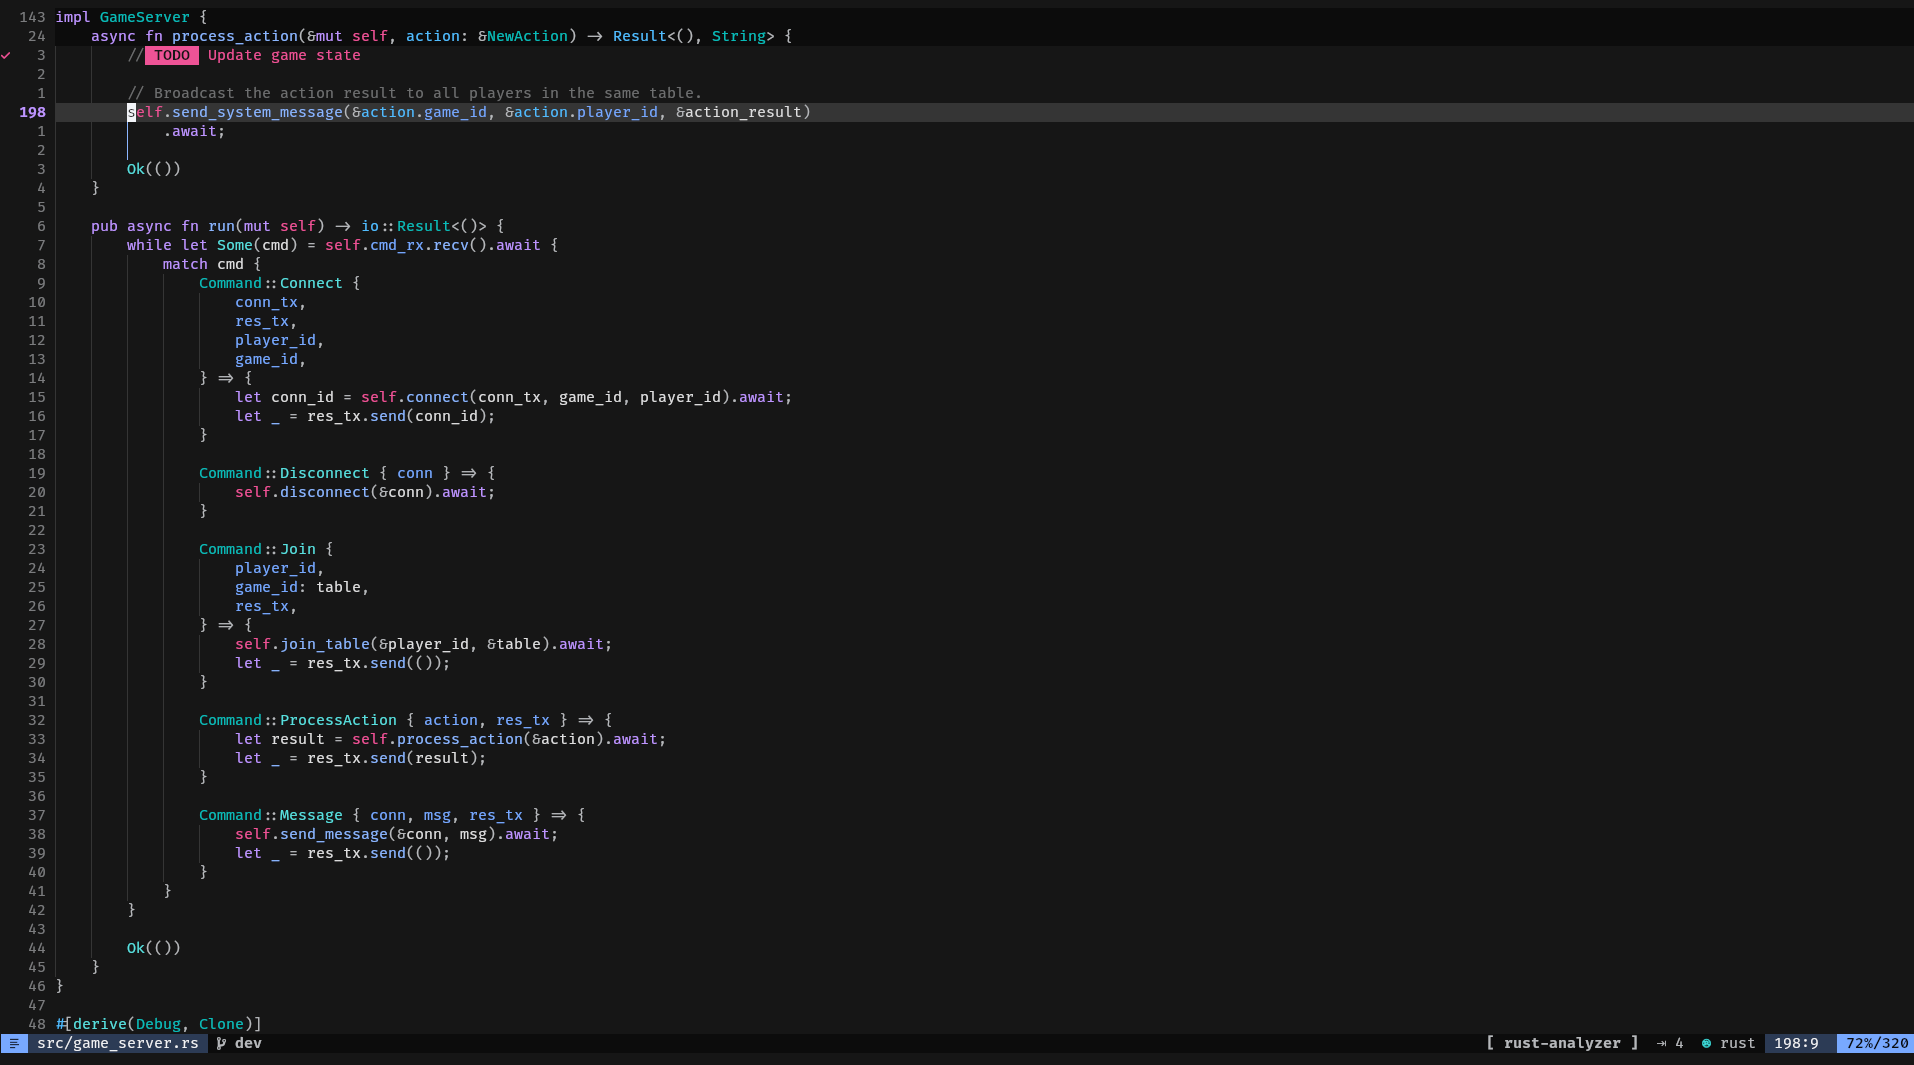The height and width of the screenshot is (1065, 1914).
Task: Click the Command::ProcessAction match arm
Action: coord(298,720)
